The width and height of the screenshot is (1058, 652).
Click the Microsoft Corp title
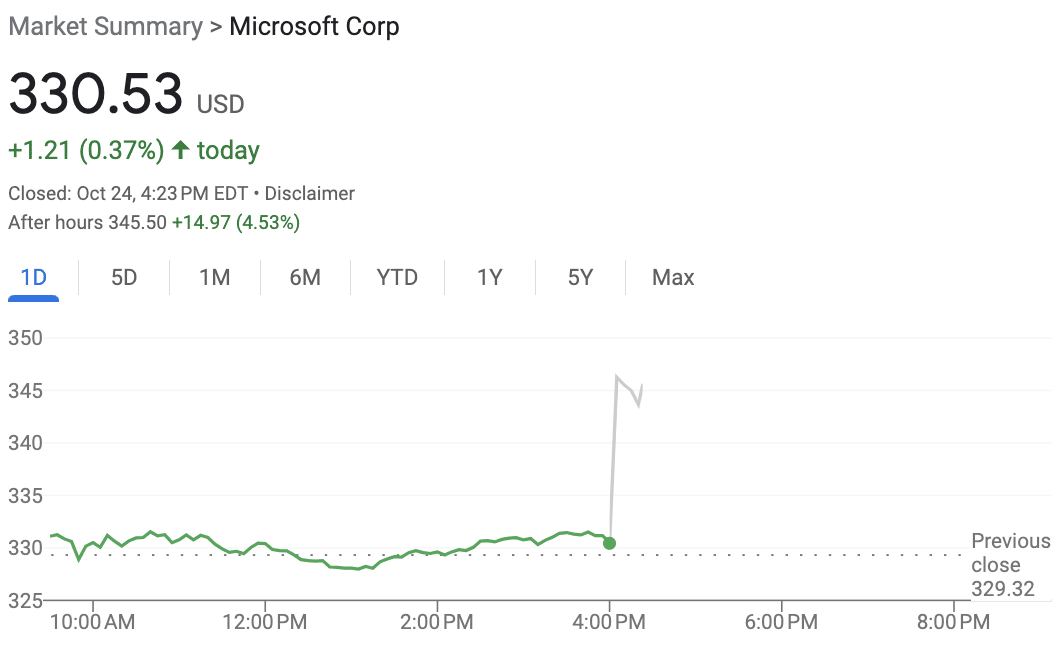coord(314,27)
